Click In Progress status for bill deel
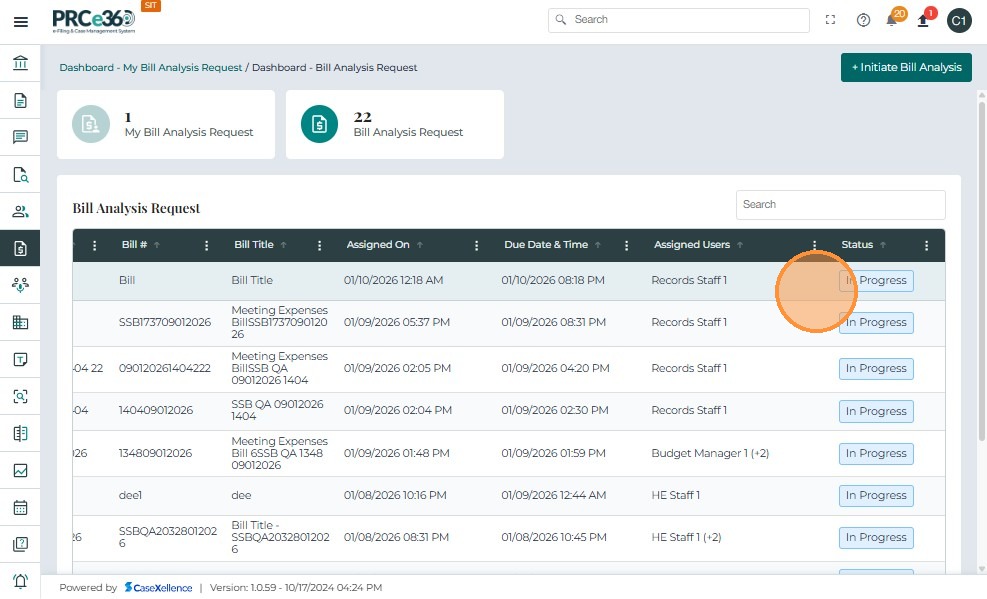 coord(876,495)
